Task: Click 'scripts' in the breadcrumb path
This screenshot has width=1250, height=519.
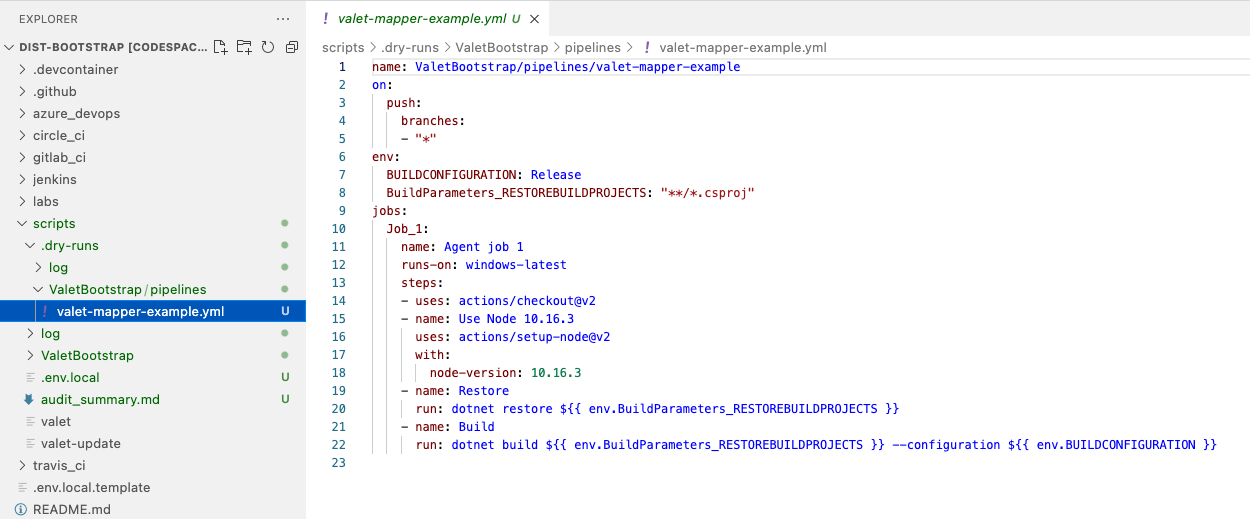Action: [x=343, y=47]
